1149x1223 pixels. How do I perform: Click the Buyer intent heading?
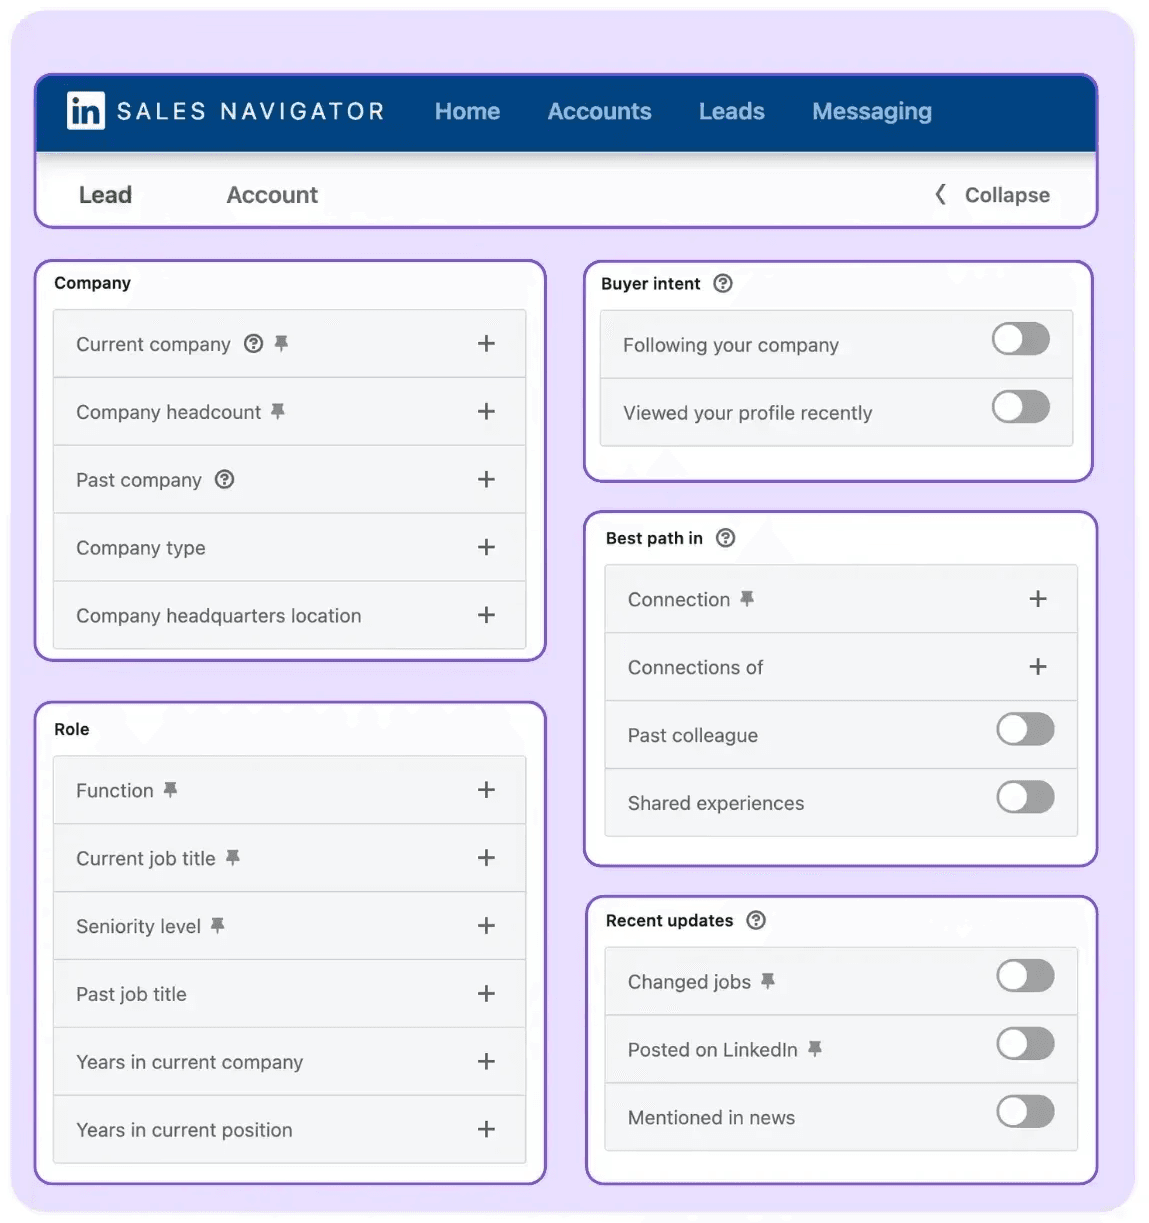click(651, 284)
